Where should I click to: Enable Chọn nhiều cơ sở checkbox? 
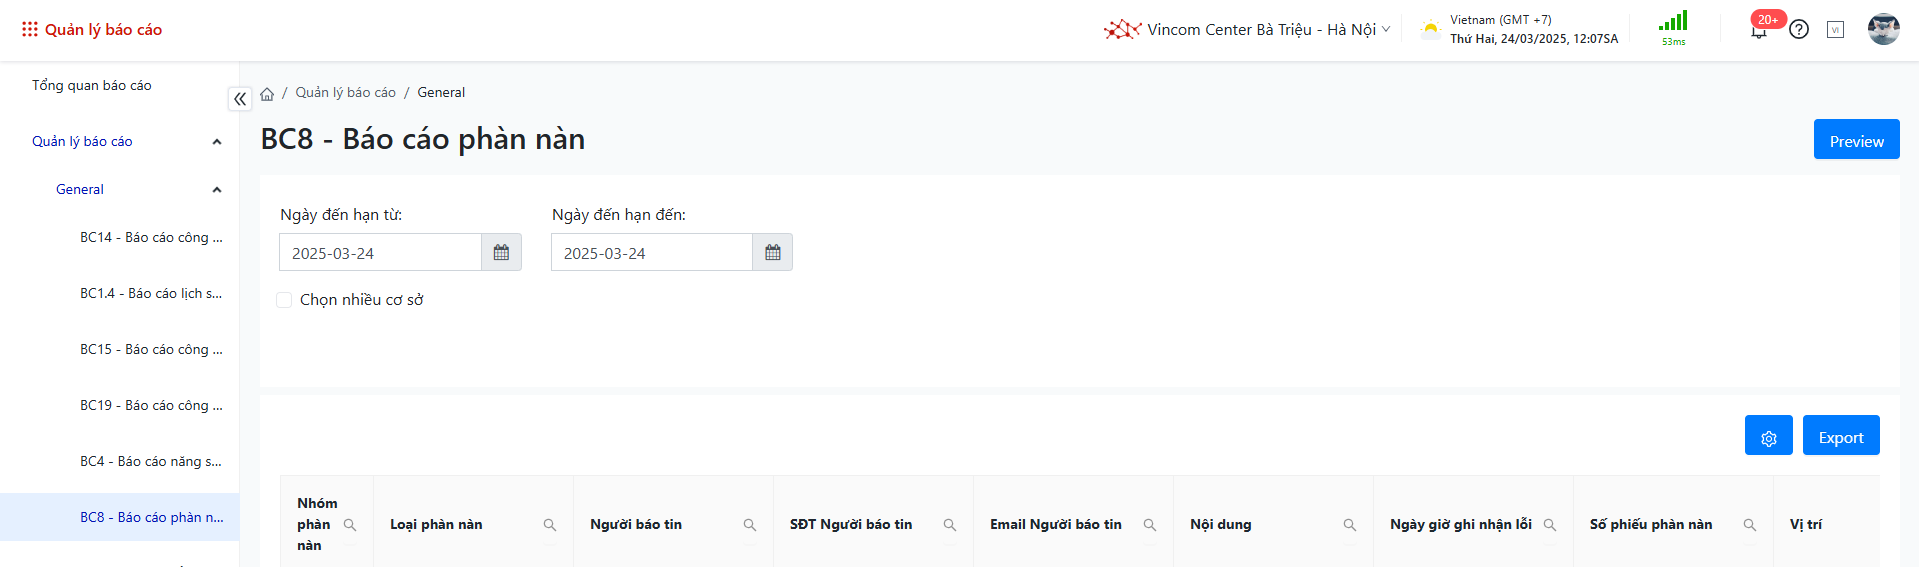click(284, 300)
